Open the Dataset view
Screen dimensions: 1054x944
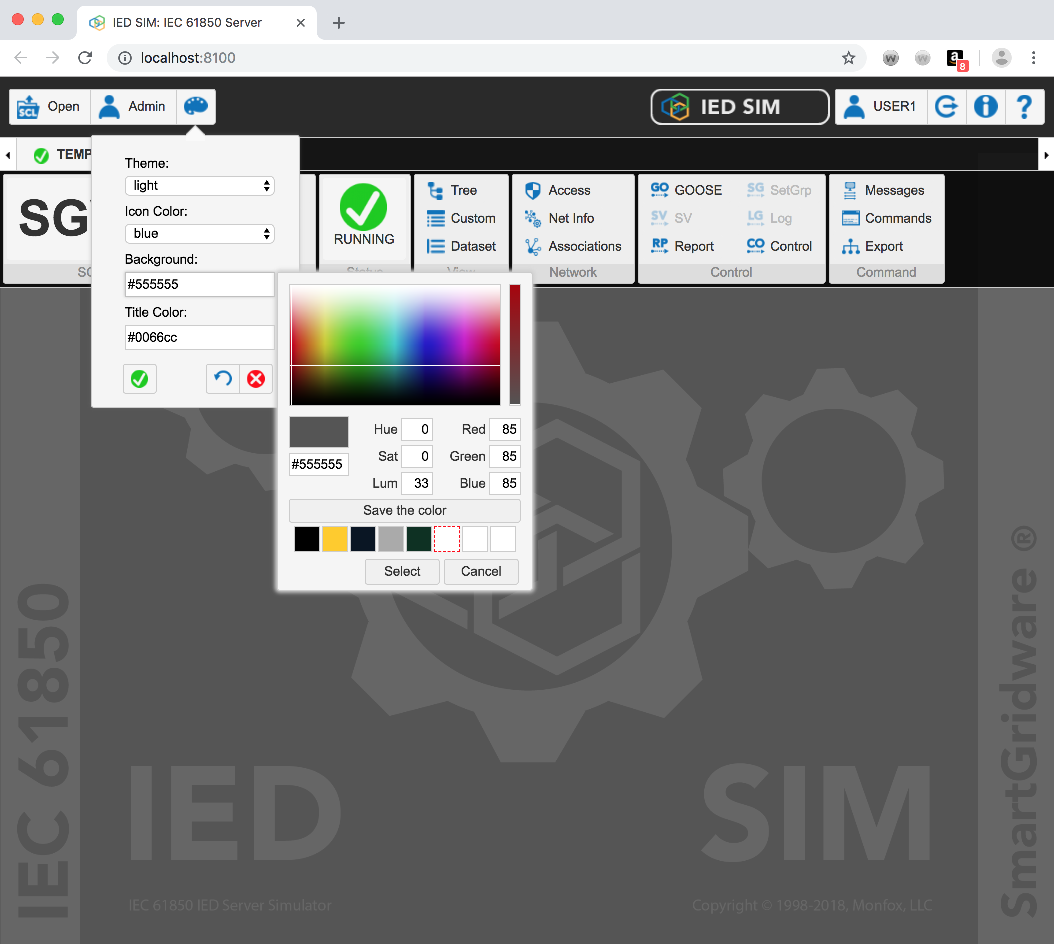(461, 247)
